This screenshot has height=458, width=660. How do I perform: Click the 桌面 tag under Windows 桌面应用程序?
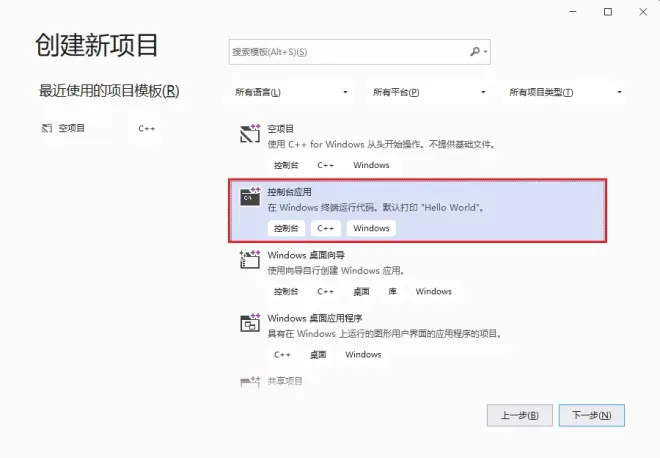pyautogui.click(x=318, y=354)
